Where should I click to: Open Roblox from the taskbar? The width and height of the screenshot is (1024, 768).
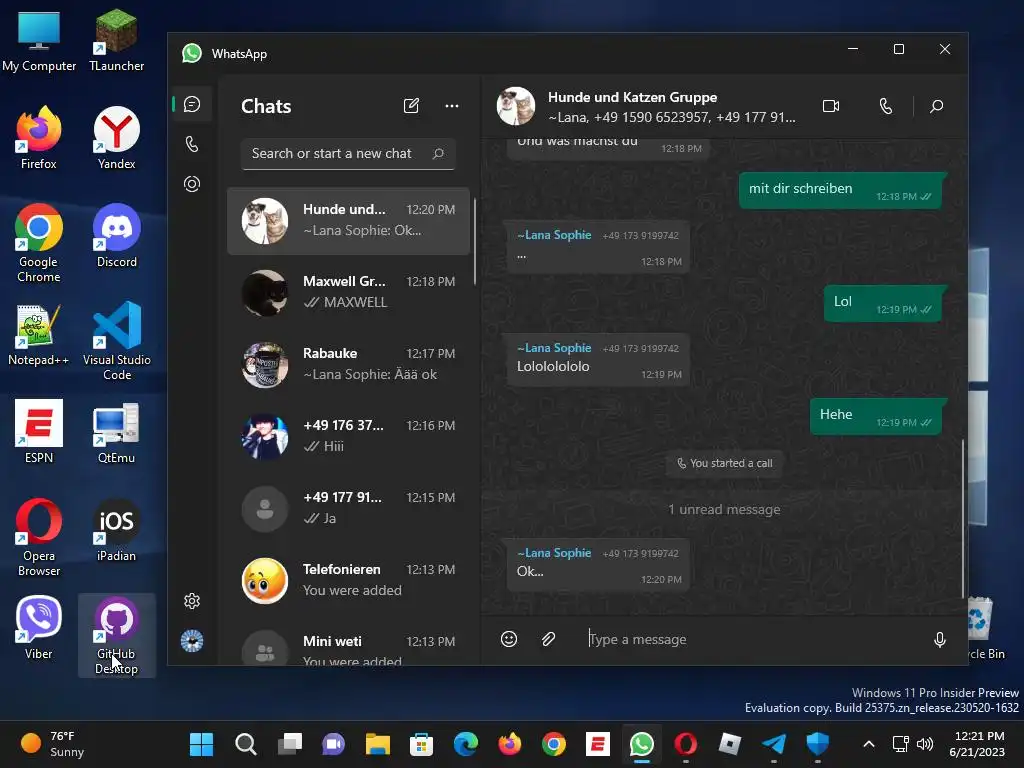[729, 744]
